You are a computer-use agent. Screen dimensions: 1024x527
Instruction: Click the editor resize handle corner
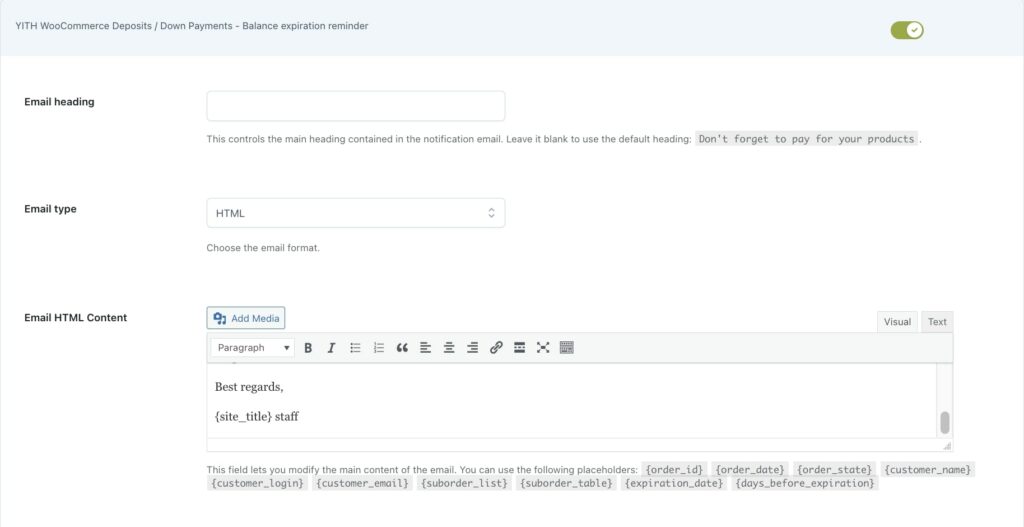point(948,446)
